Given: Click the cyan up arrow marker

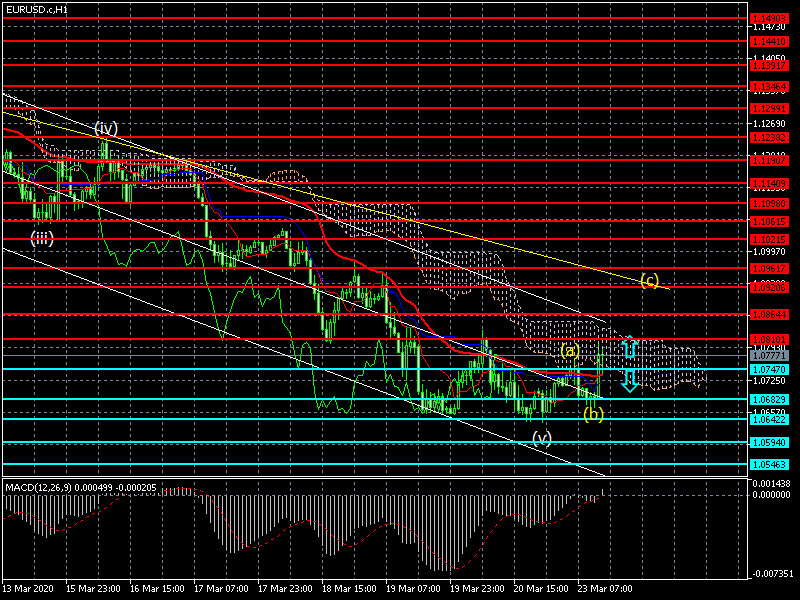Looking at the screenshot, I should (x=629, y=349).
